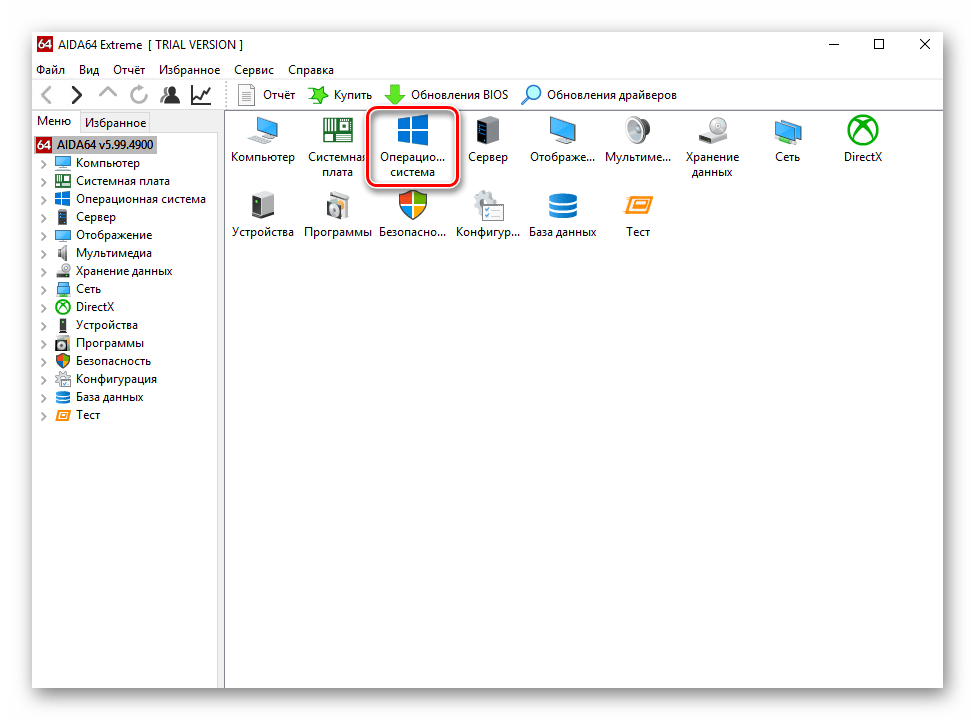Click the Купить button
975x720 pixels.
[340, 95]
